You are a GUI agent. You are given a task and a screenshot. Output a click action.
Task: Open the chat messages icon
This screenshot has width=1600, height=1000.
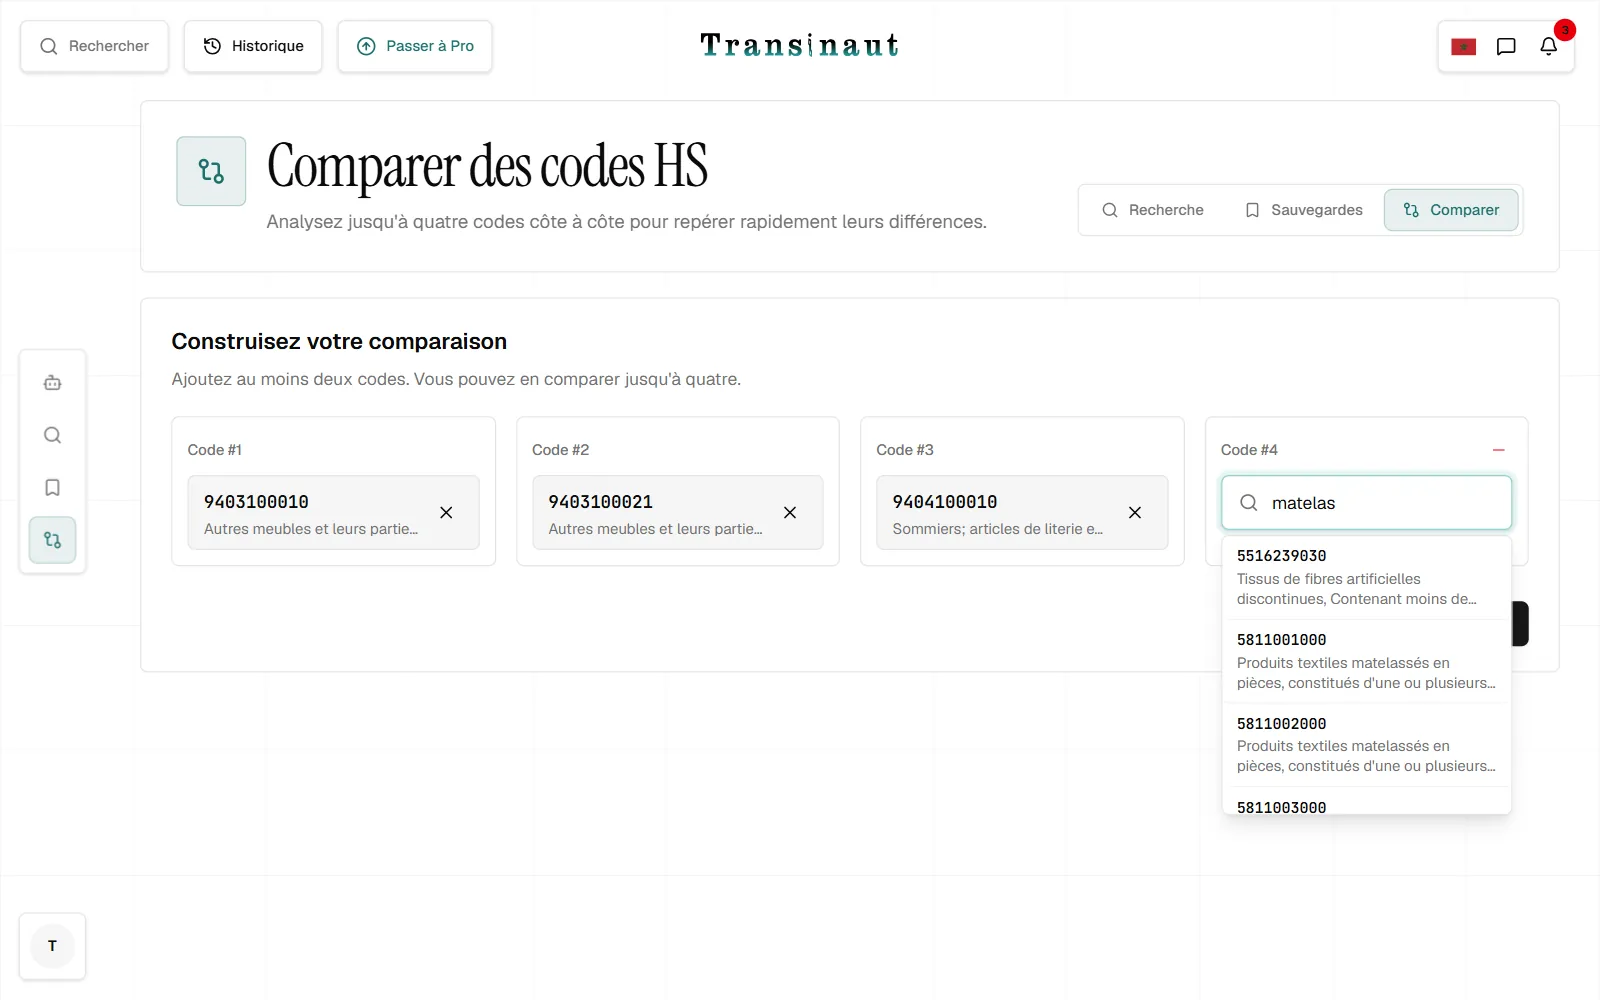pos(1506,47)
